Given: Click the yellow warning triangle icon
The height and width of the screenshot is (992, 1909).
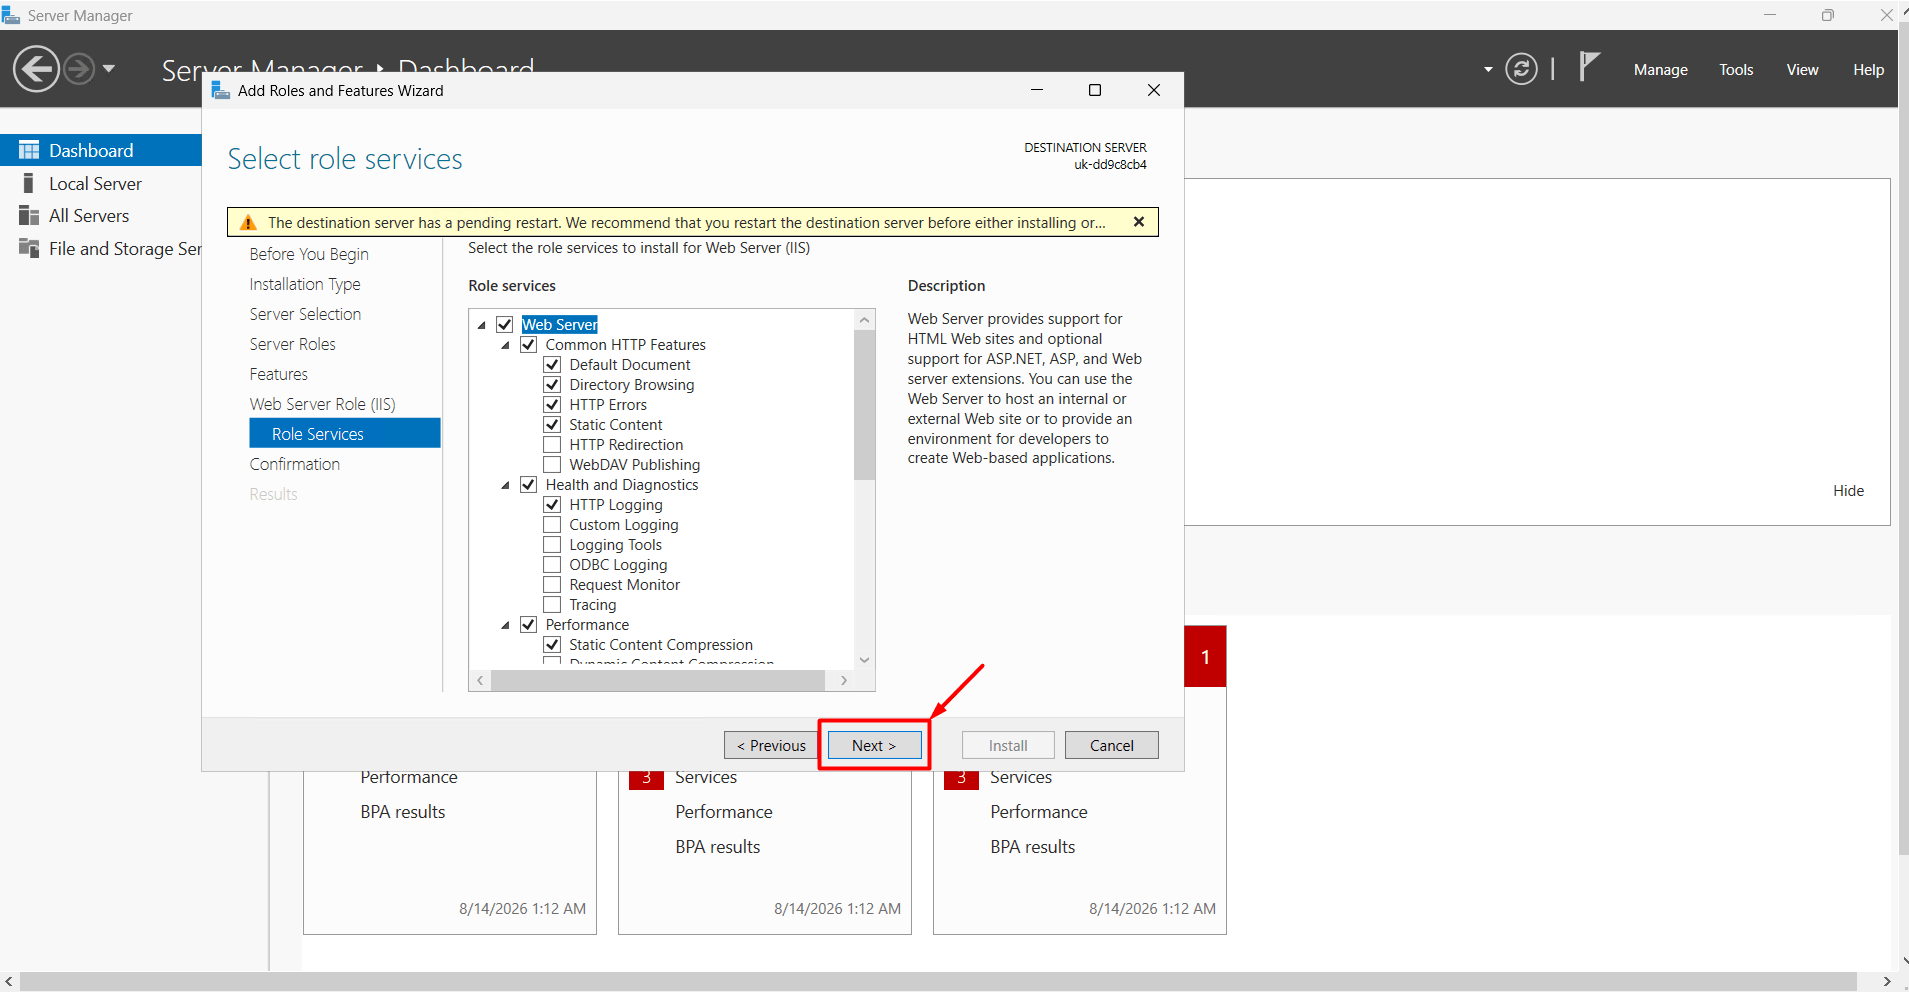Looking at the screenshot, I should coord(248,222).
